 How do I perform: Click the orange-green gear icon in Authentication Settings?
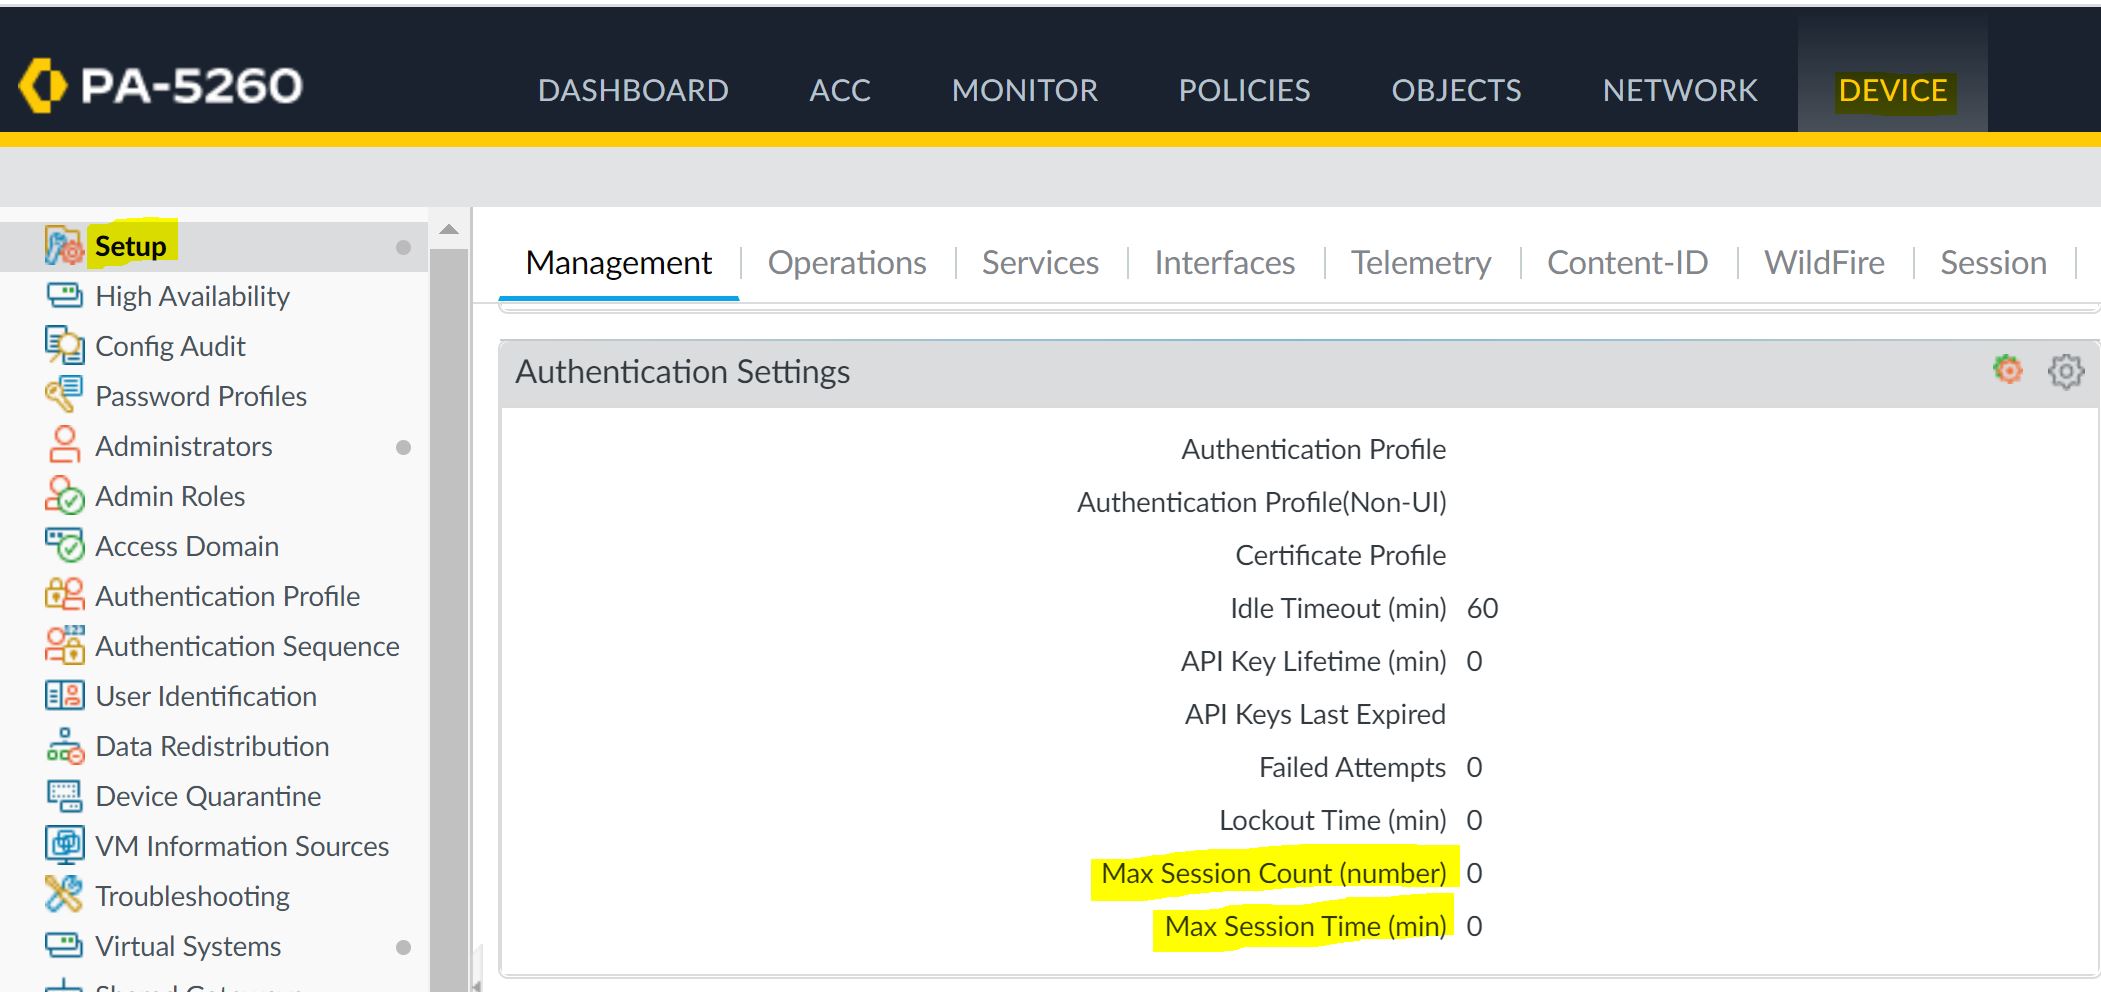2007,370
